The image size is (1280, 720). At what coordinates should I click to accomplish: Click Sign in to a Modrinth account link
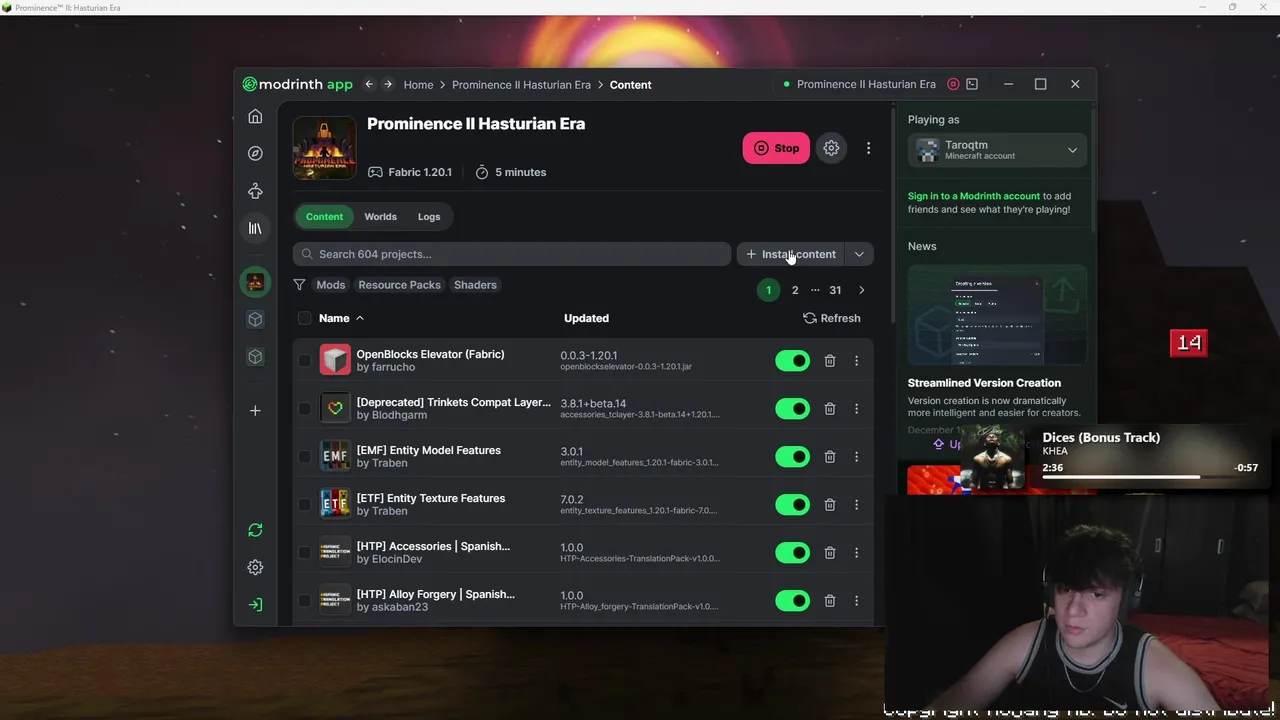point(974,196)
